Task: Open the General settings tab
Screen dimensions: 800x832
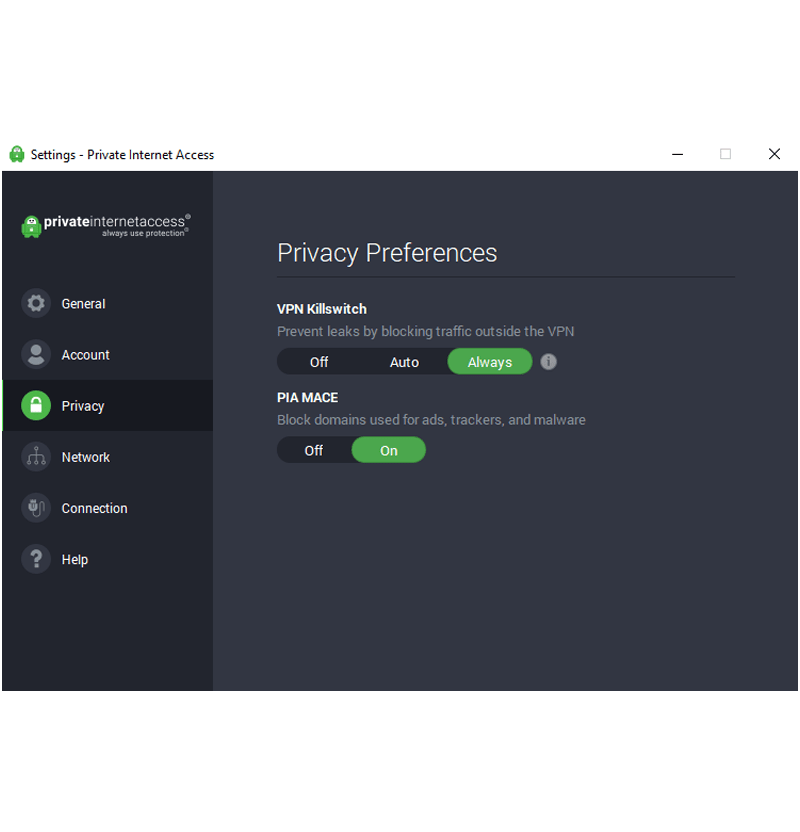Action: point(108,304)
